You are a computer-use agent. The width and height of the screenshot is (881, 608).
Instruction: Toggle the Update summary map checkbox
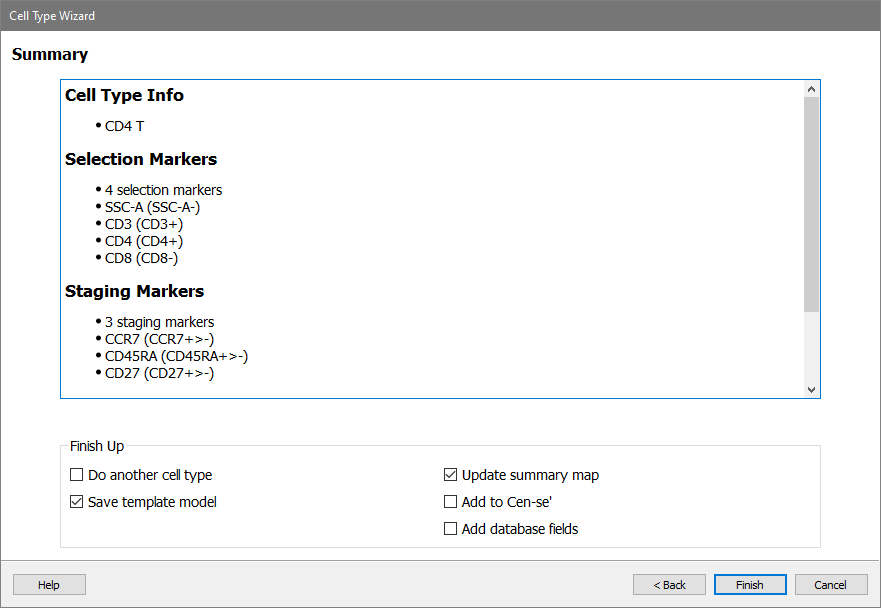coord(451,475)
